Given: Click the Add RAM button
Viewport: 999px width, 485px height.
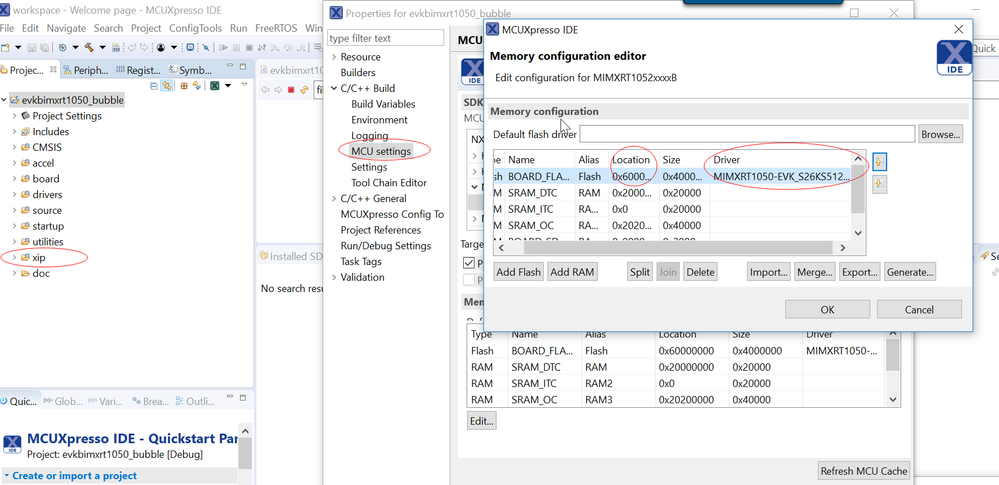Looking at the screenshot, I should (x=572, y=272).
